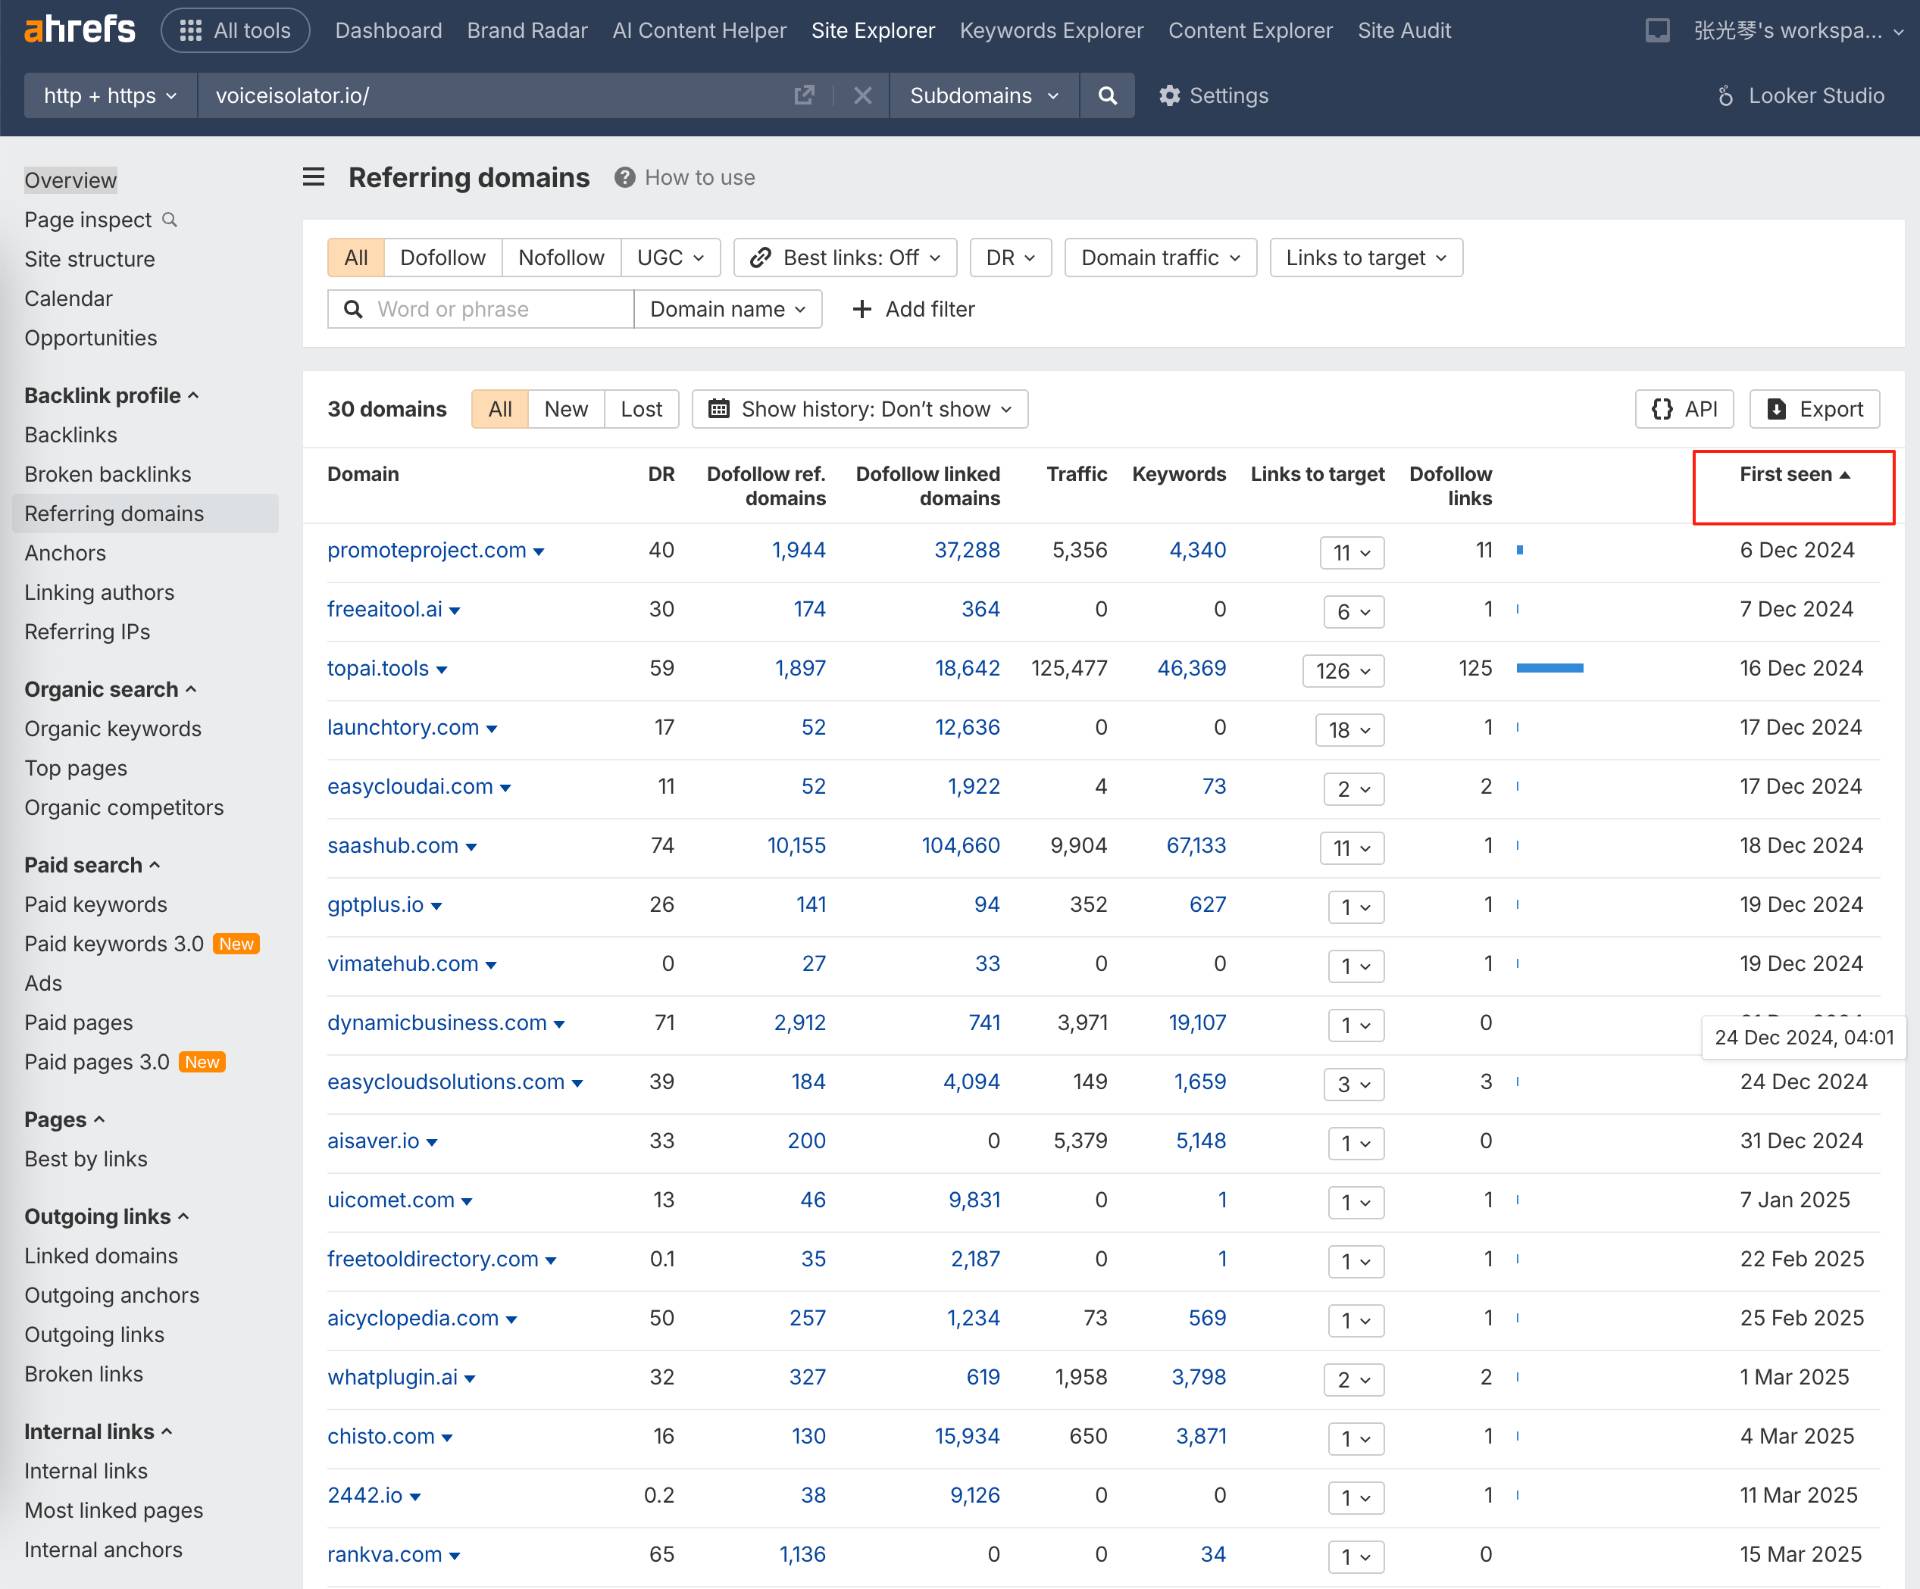This screenshot has width=1920, height=1589.
Task: Open the http + https protocol dropdown
Action: click(111, 95)
